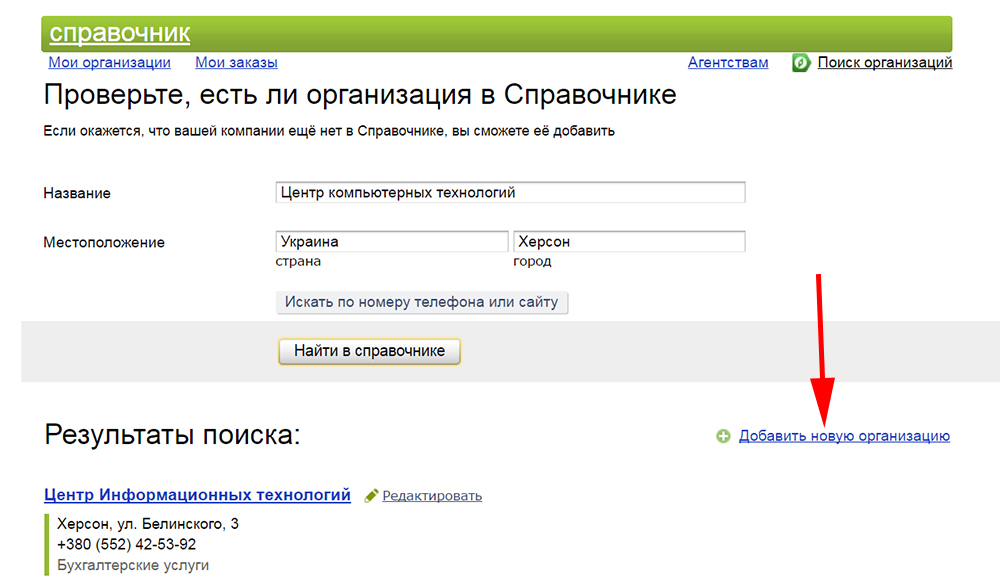Click the address Херсон, ул. Белинского, 3
The height and width of the screenshot is (582, 1000).
point(148,524)
